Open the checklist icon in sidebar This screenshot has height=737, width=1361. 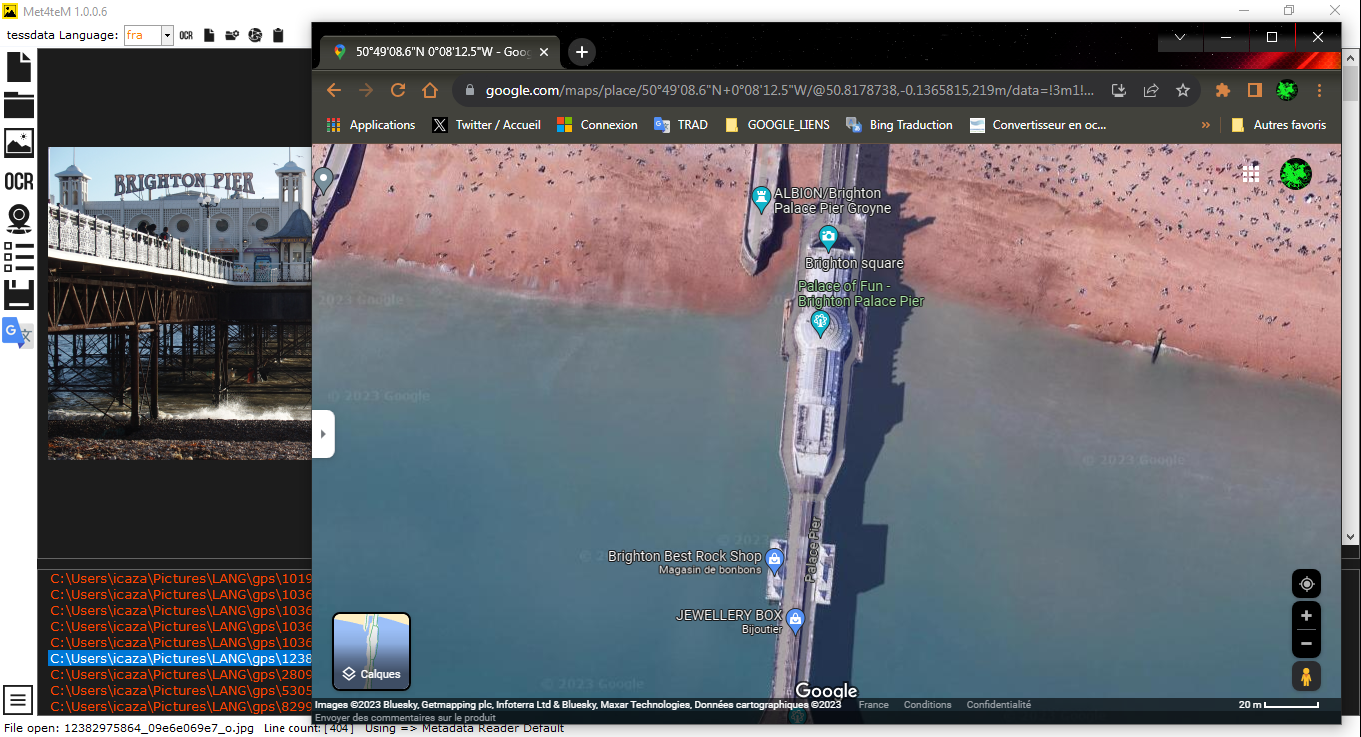tap(19, 257)
